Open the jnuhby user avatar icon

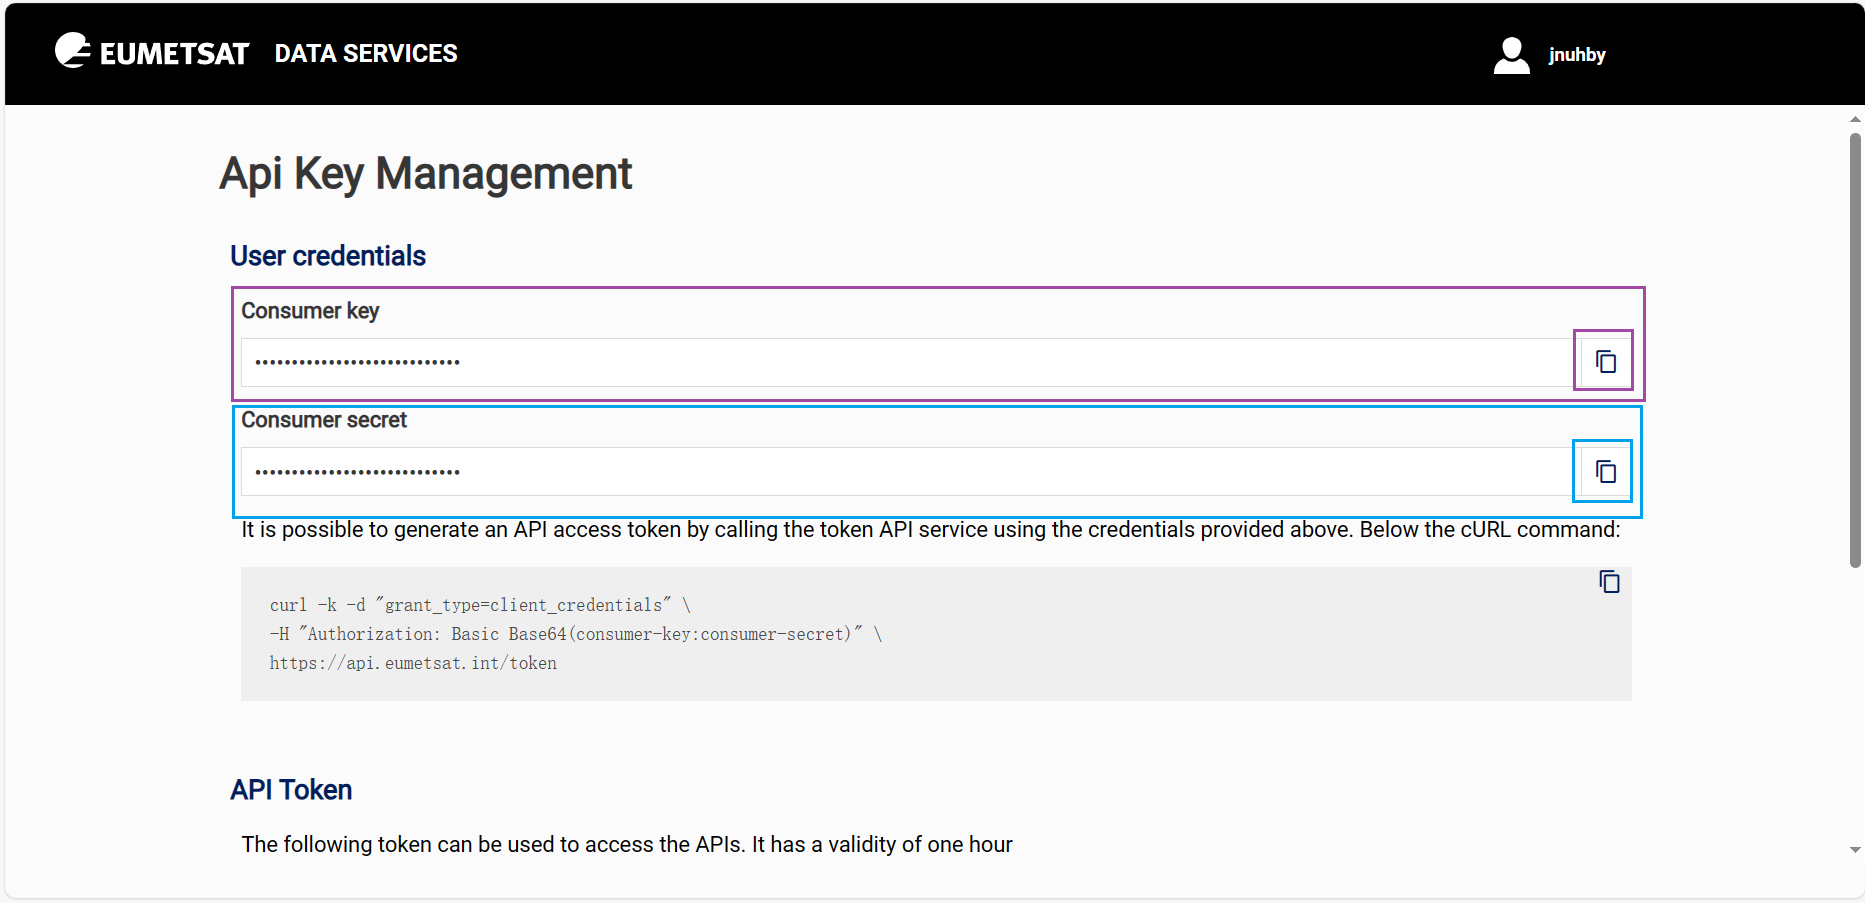(1511, 55)
